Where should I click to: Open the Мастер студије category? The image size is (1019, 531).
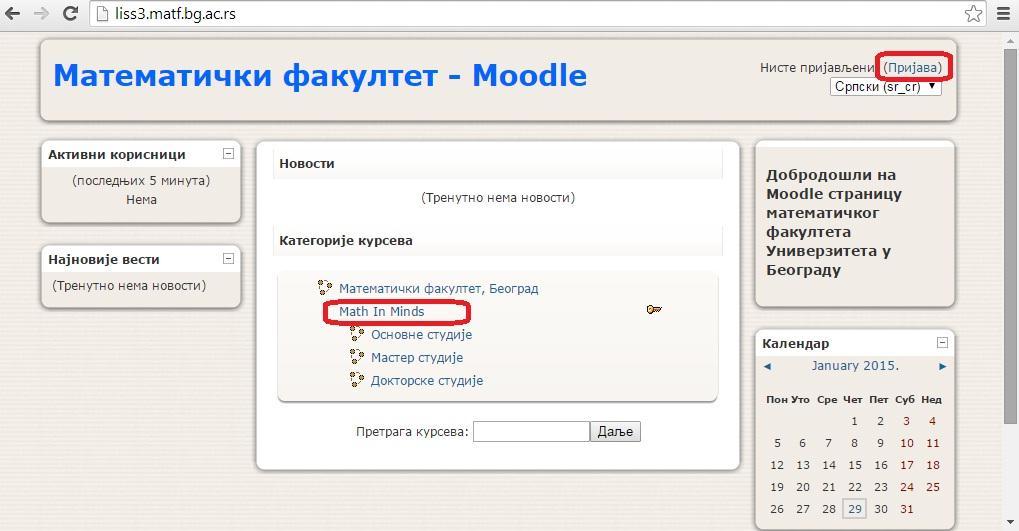[x=417, y=357]
